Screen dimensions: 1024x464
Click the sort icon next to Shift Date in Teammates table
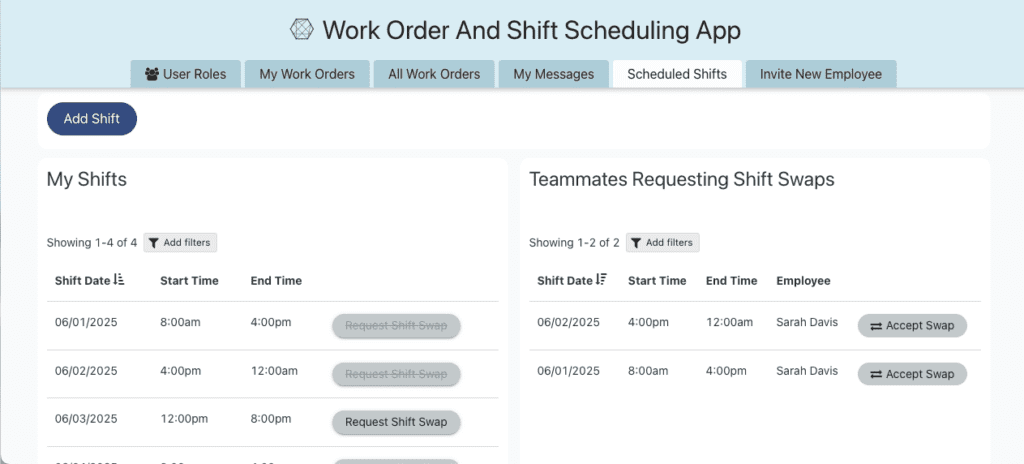point(601,281)
